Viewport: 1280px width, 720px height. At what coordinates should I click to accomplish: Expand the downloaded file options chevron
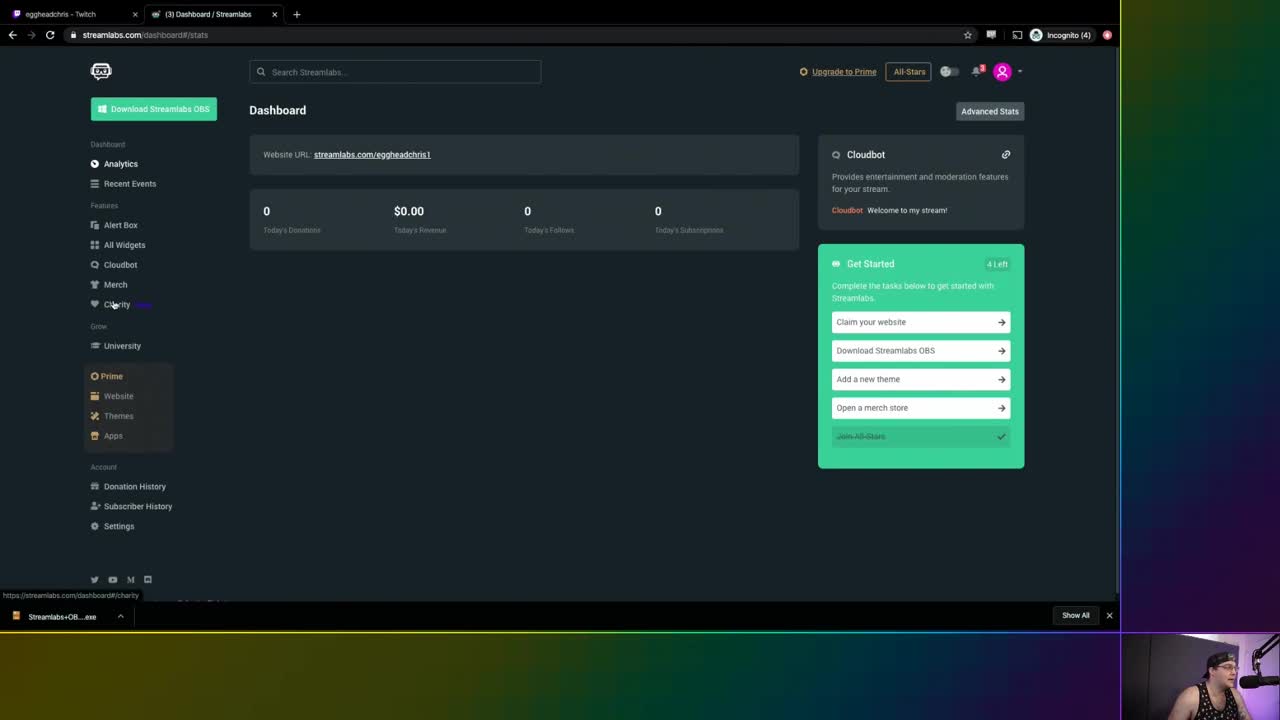pyautogui.click(x=120, y=616)
